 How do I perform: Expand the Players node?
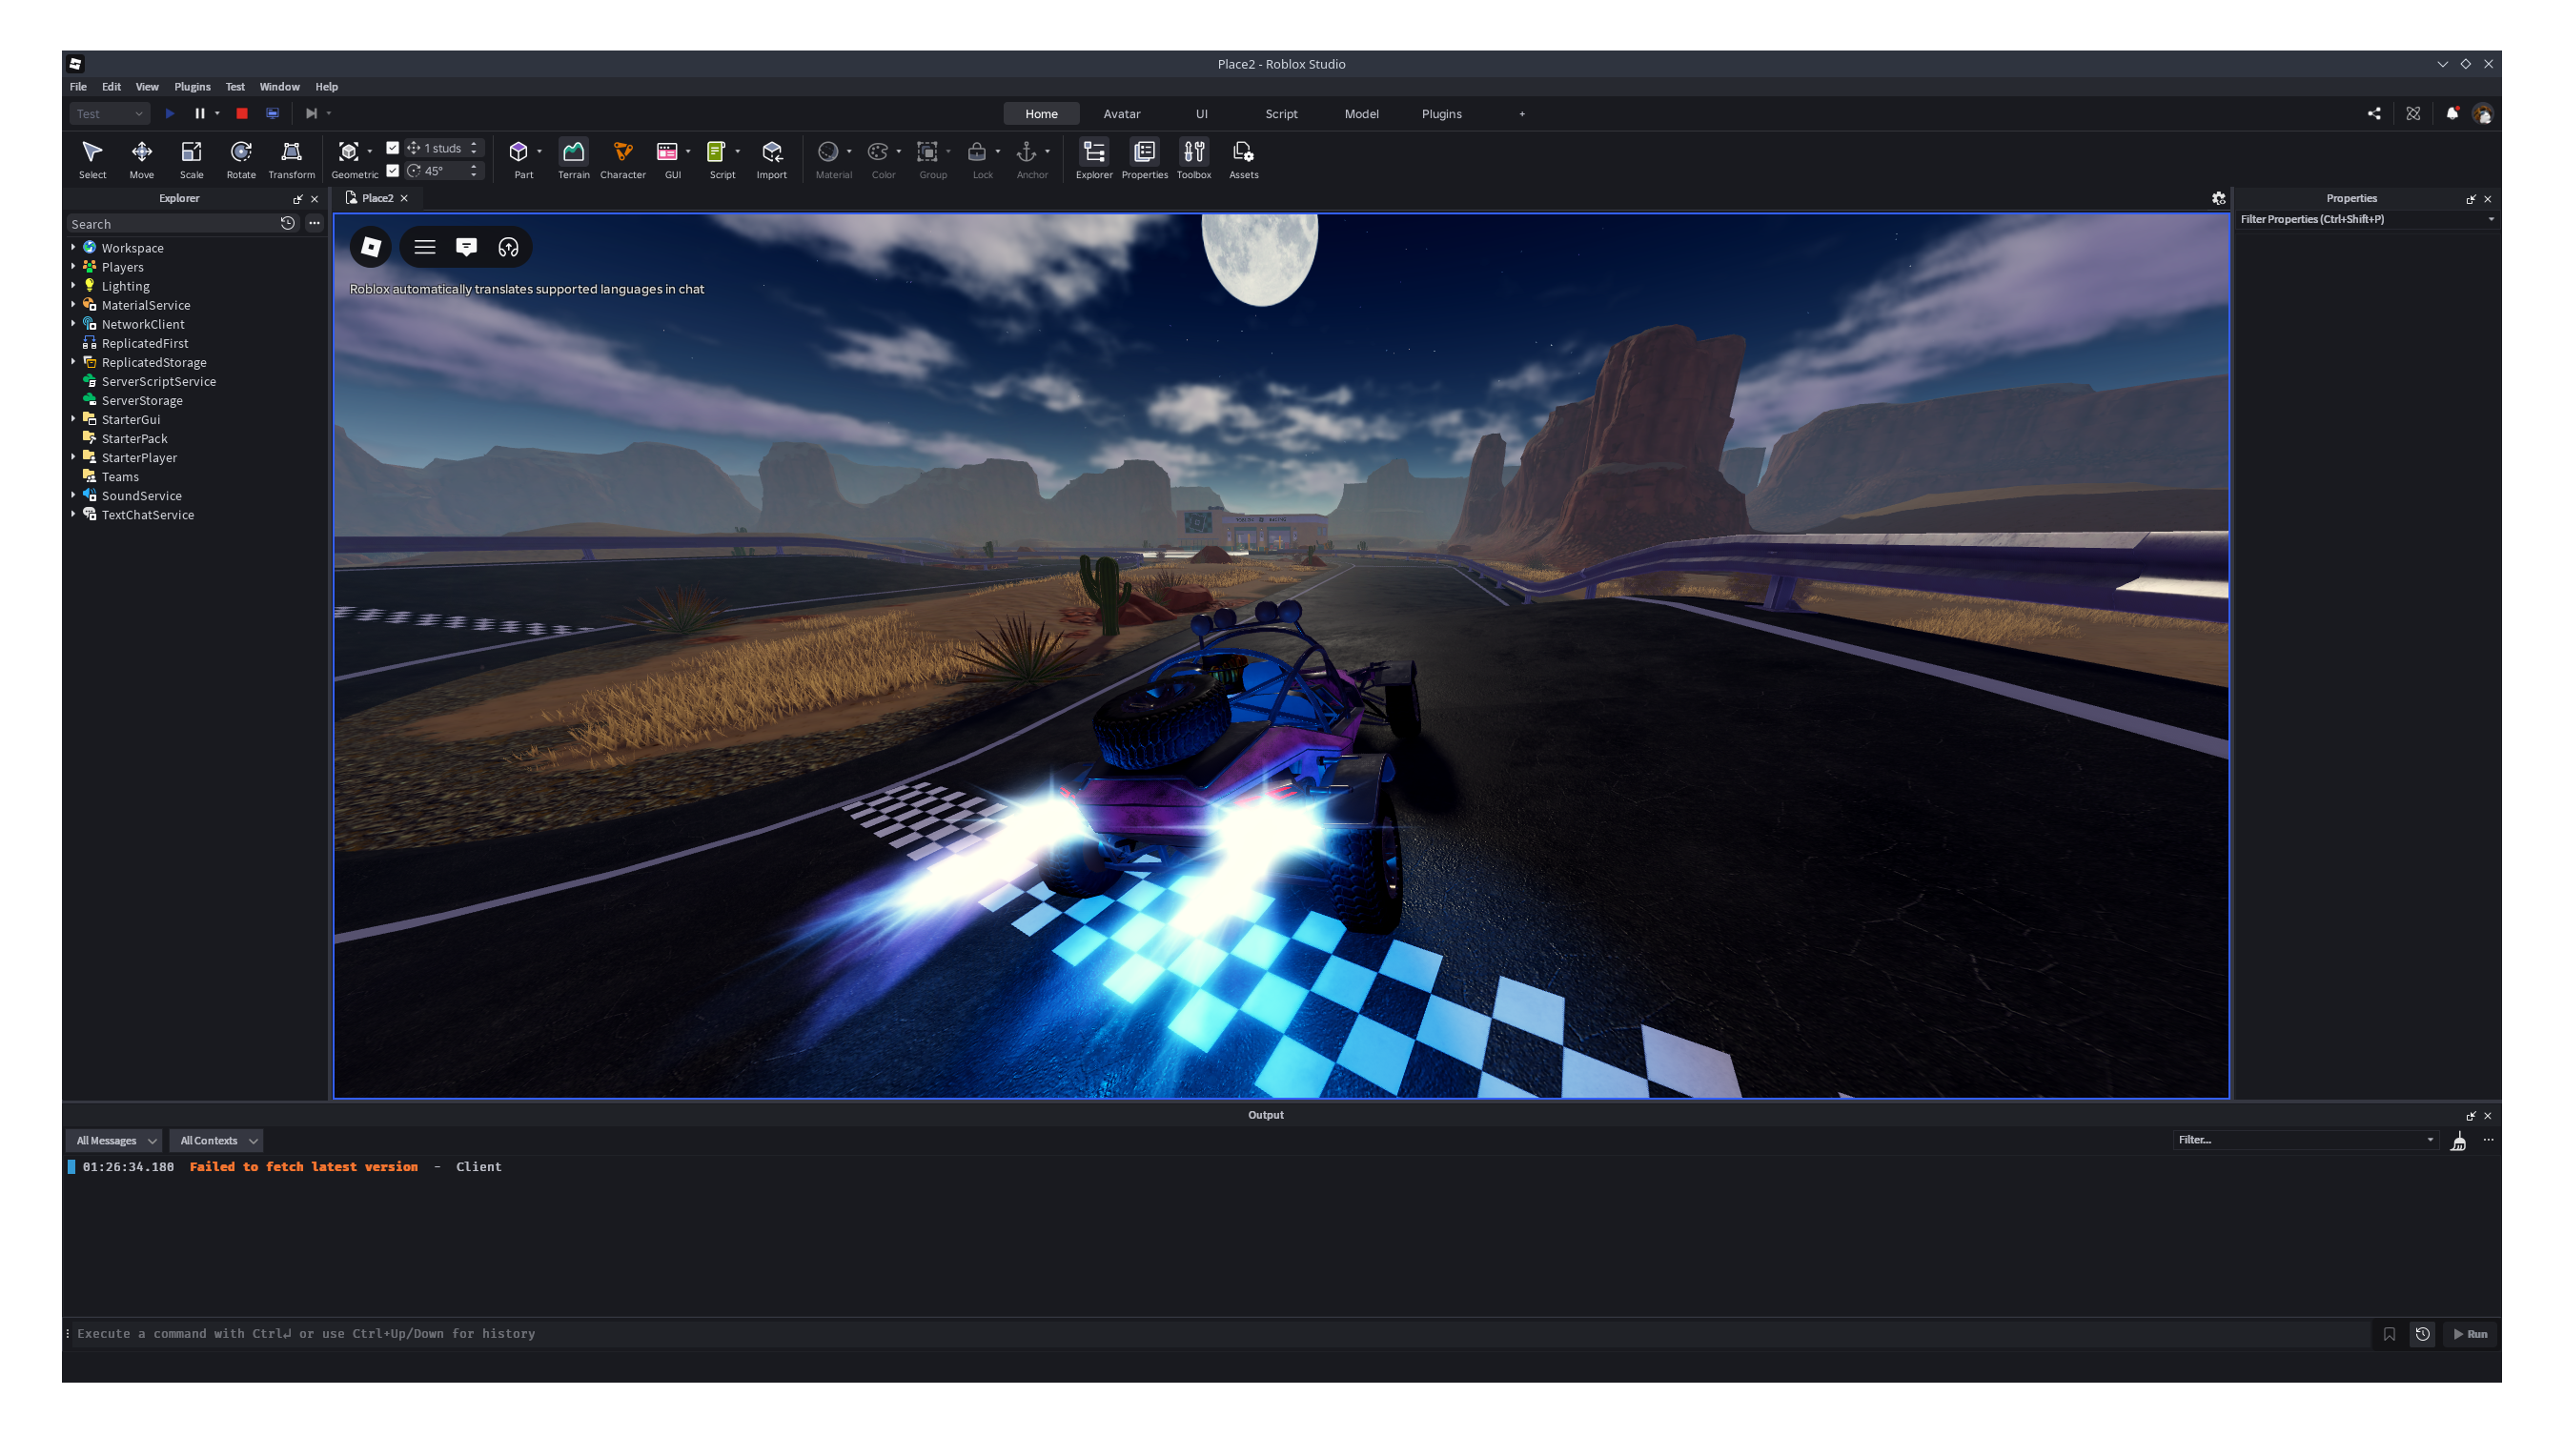pos(73,266)
